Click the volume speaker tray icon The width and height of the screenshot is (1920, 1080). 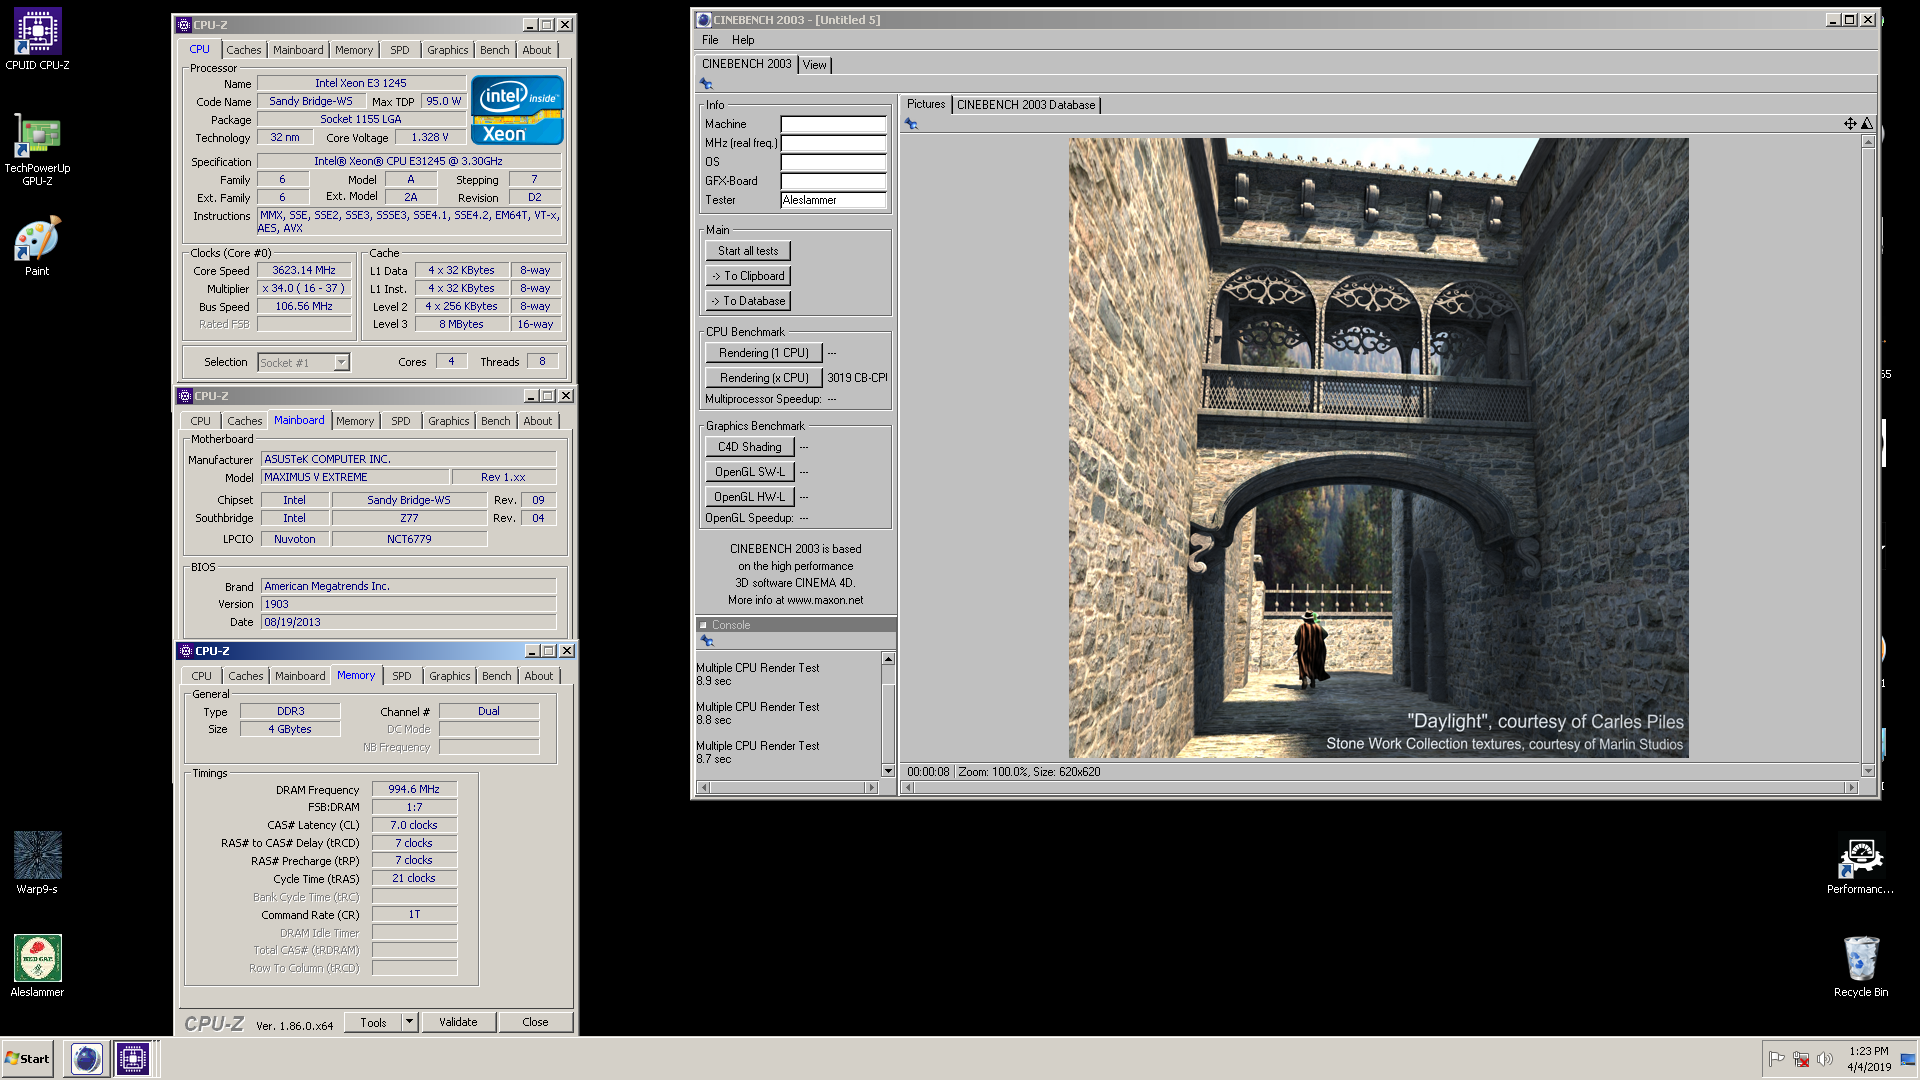pos(1825,1059)
